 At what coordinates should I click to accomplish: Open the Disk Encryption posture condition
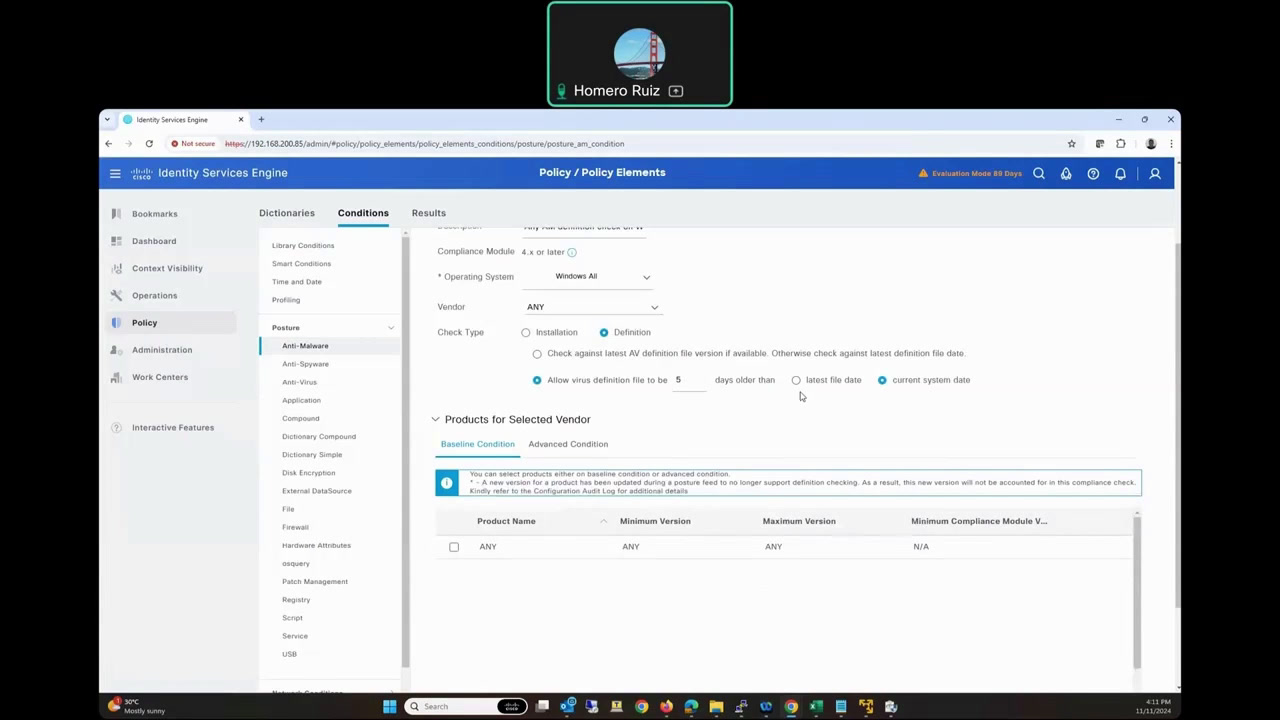pyautogui.click(x=309, y=473)
